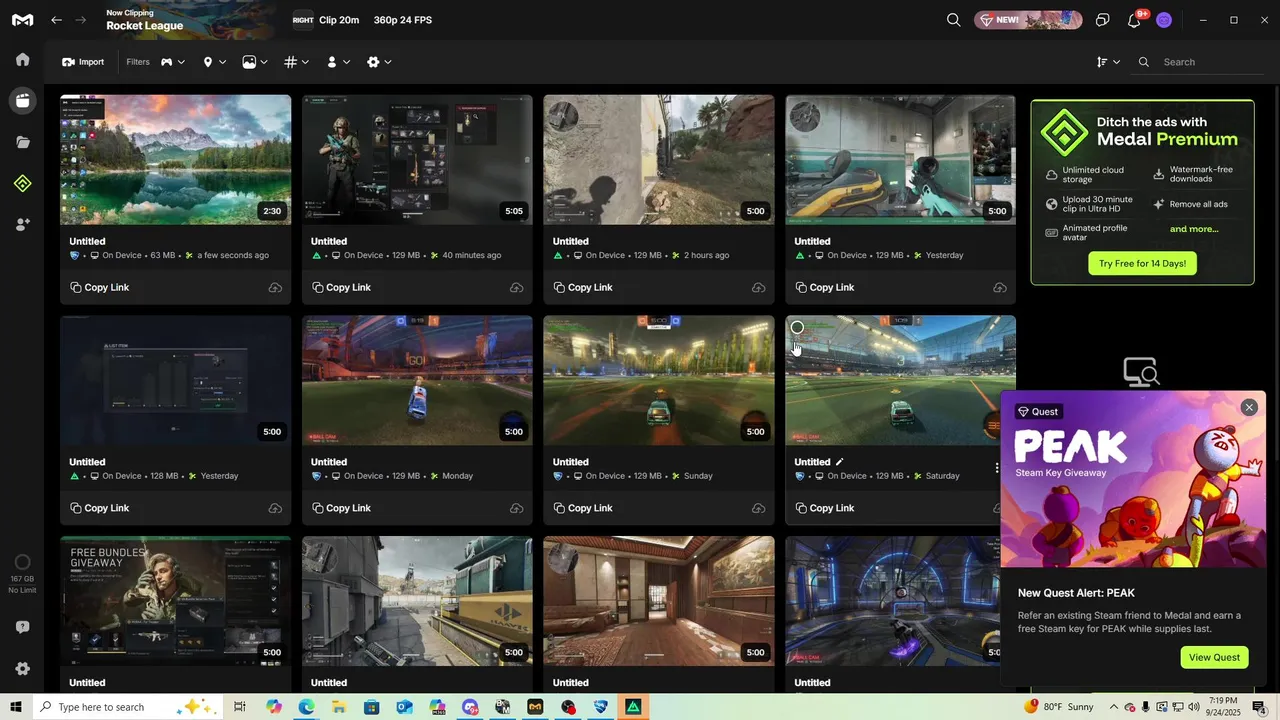Screen dimensions: 1280x720
Task: Open the mountain lake thumbnail clip
Action: [x=176, y=160]
